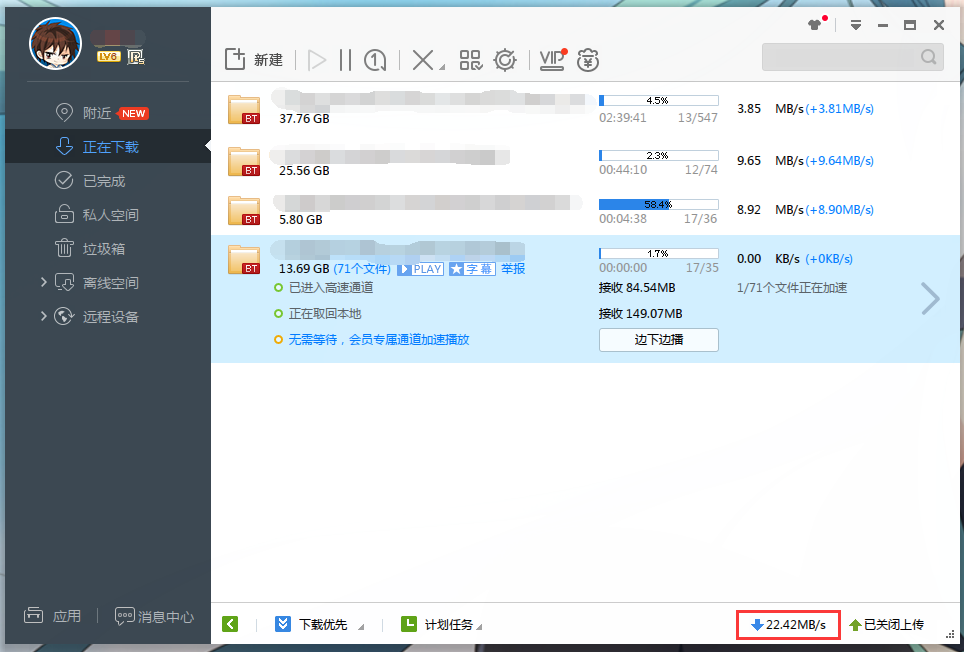Click the green collapse arrow in the bottom bar
964x652 pixels.
[x=230, y=625]
